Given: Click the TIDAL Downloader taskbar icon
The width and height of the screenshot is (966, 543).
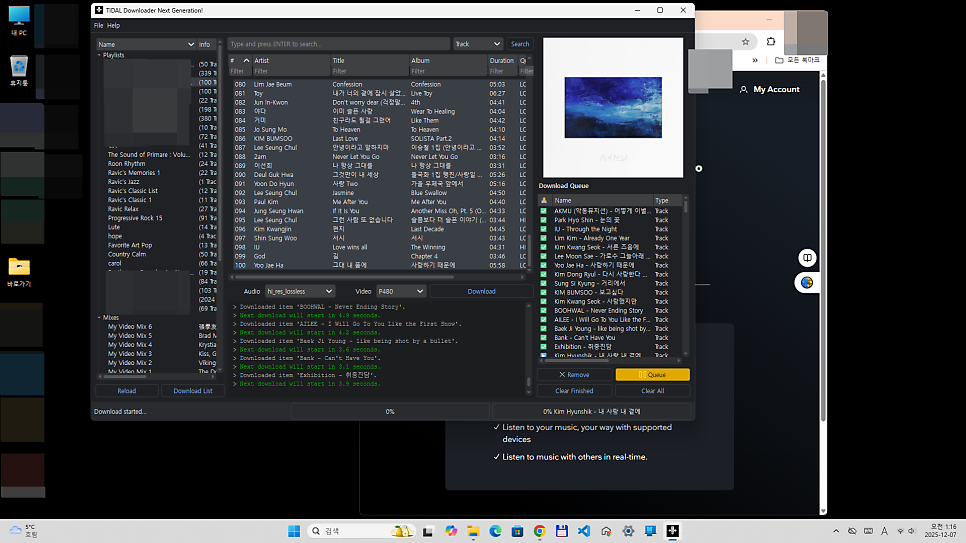Looking at the screenshot, I should point(673,531).
